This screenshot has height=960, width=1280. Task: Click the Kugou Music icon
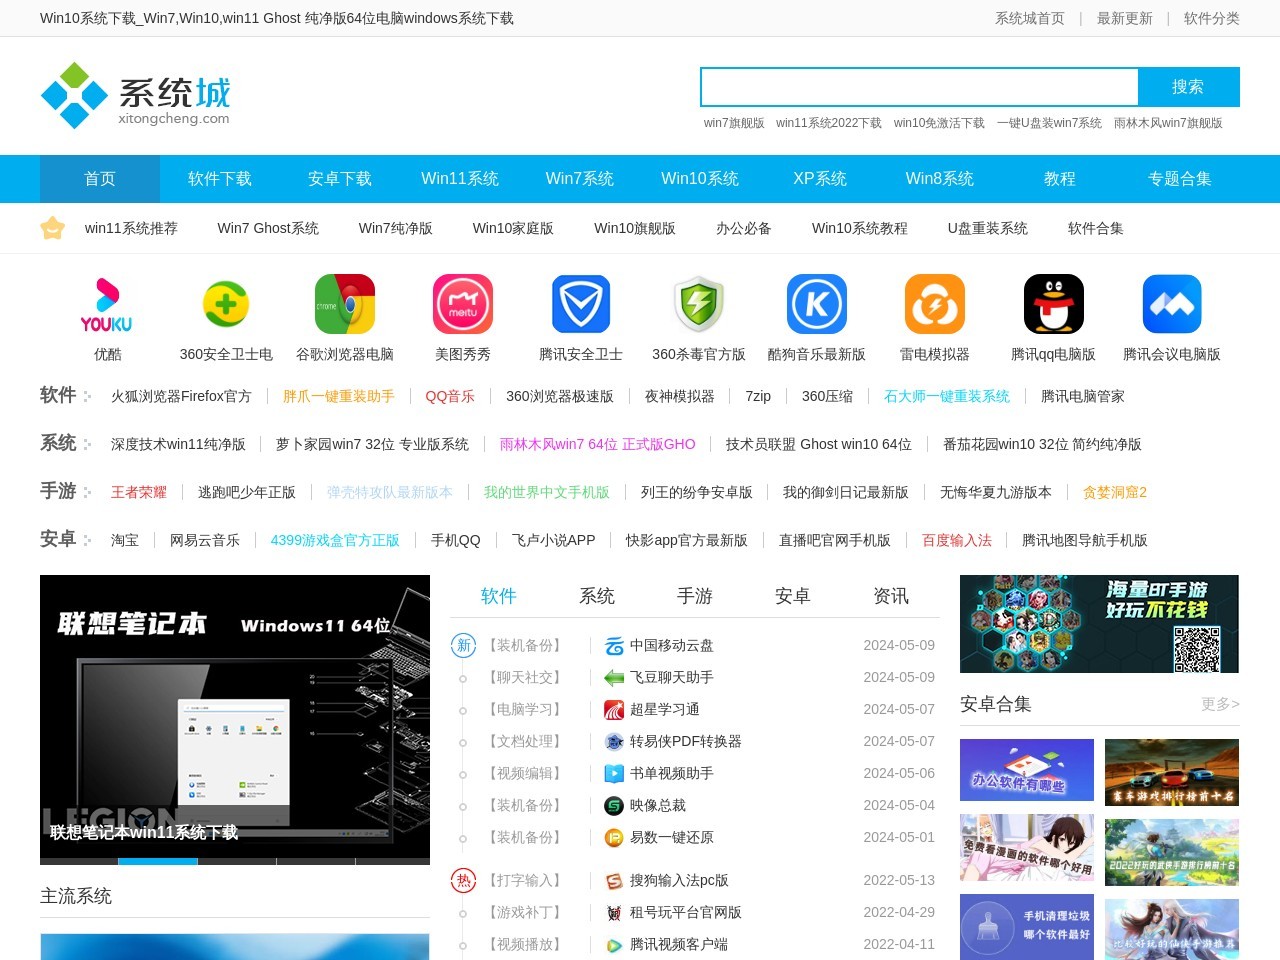click(817, 304)
